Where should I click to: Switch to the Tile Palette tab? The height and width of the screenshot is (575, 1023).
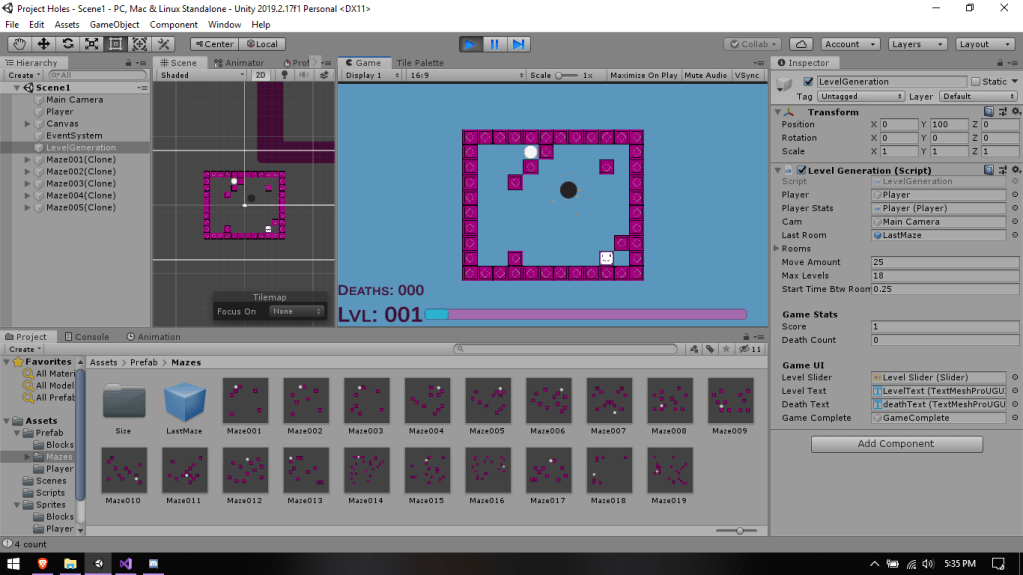[x=420, y=63]
